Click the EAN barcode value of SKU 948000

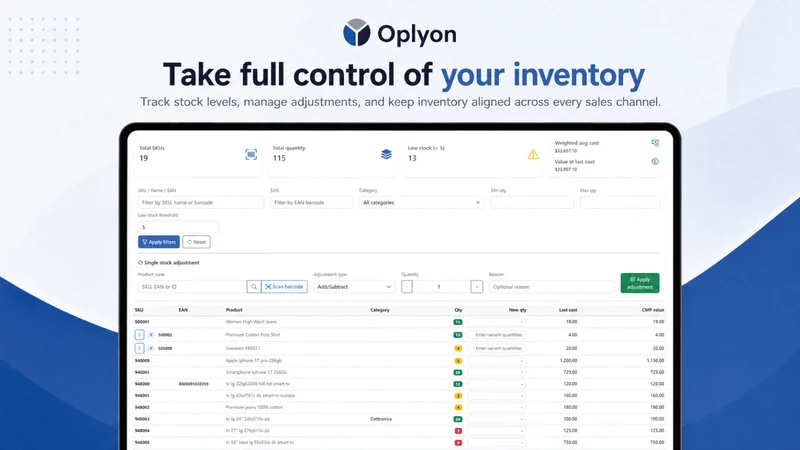pyautogui.click(x=193, y=384)
